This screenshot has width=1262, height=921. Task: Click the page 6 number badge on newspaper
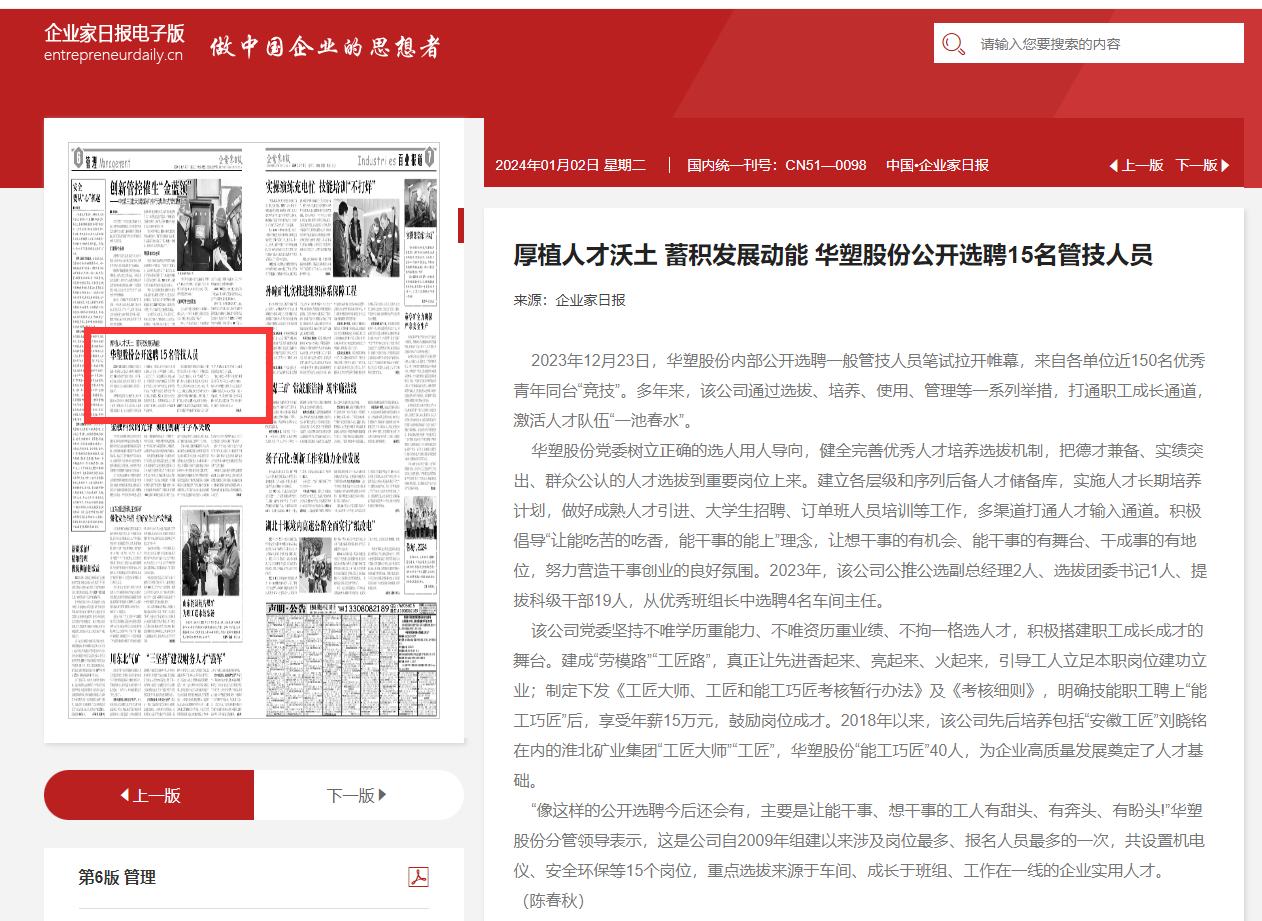pos(77,160)
